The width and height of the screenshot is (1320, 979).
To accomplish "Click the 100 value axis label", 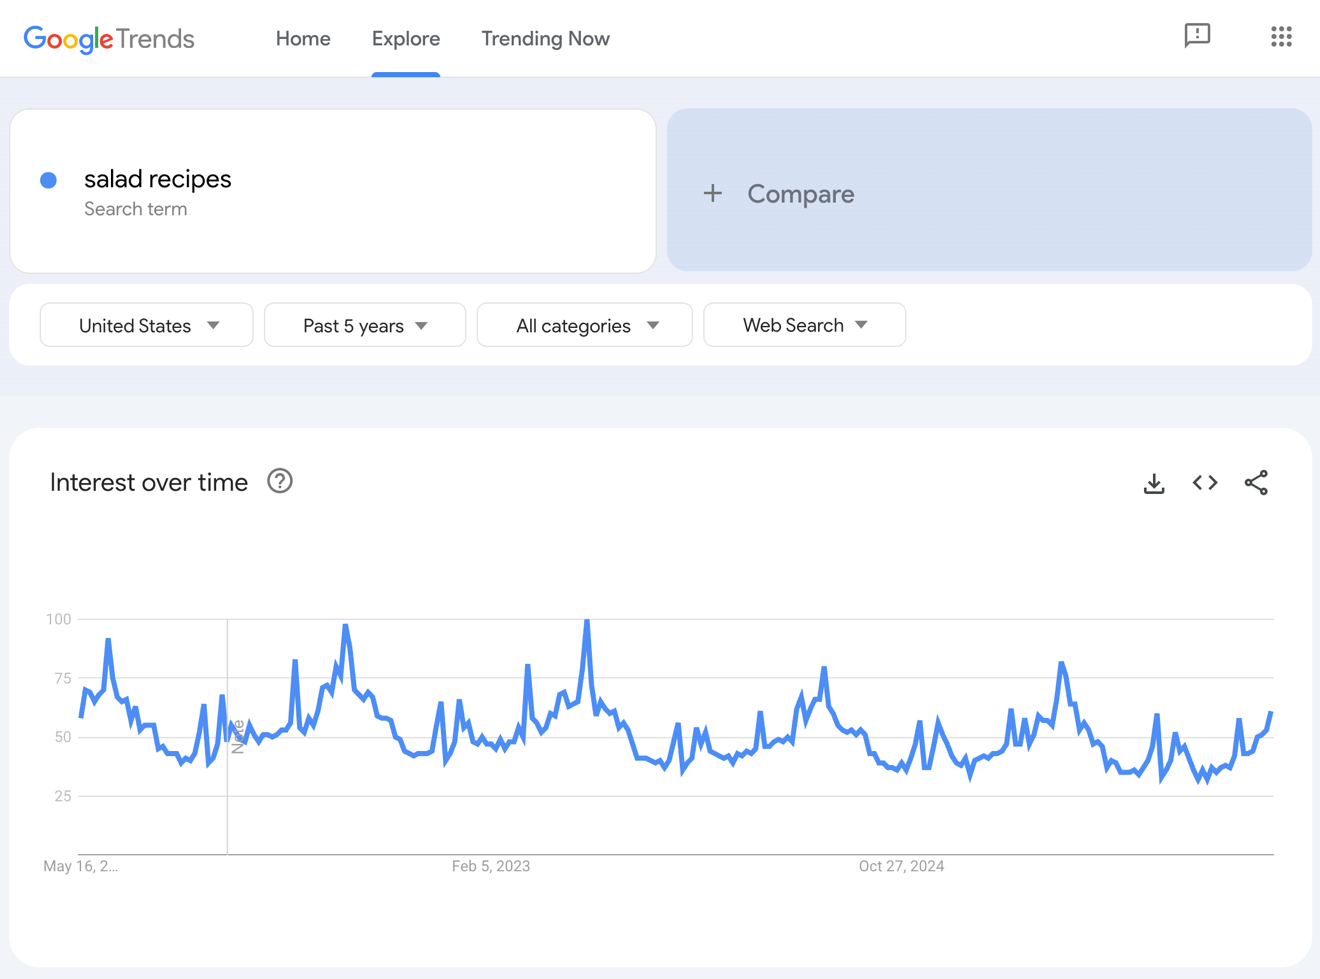I will [x=59, y=619].
